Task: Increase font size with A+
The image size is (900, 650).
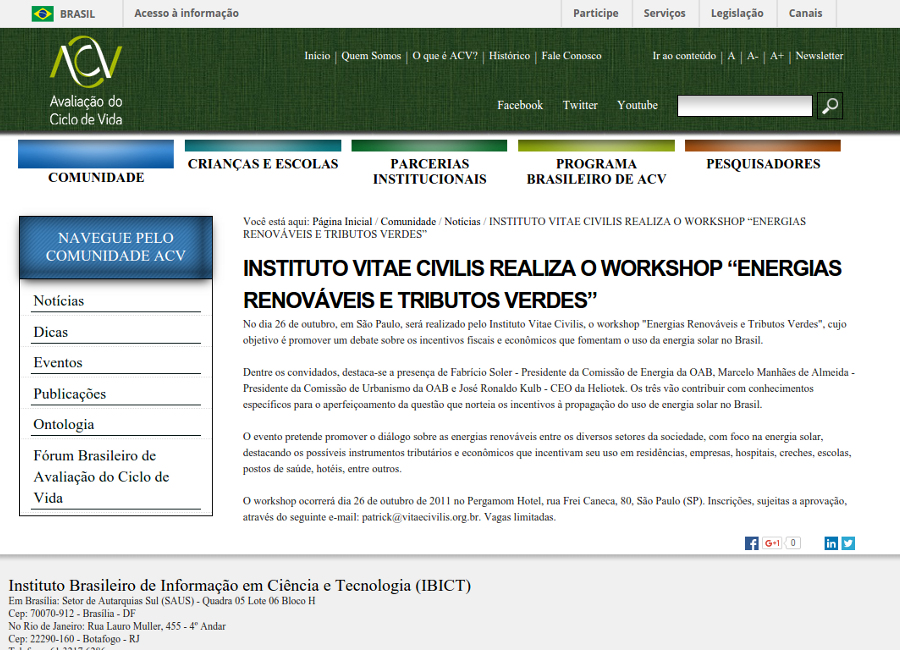Action: 777,56
